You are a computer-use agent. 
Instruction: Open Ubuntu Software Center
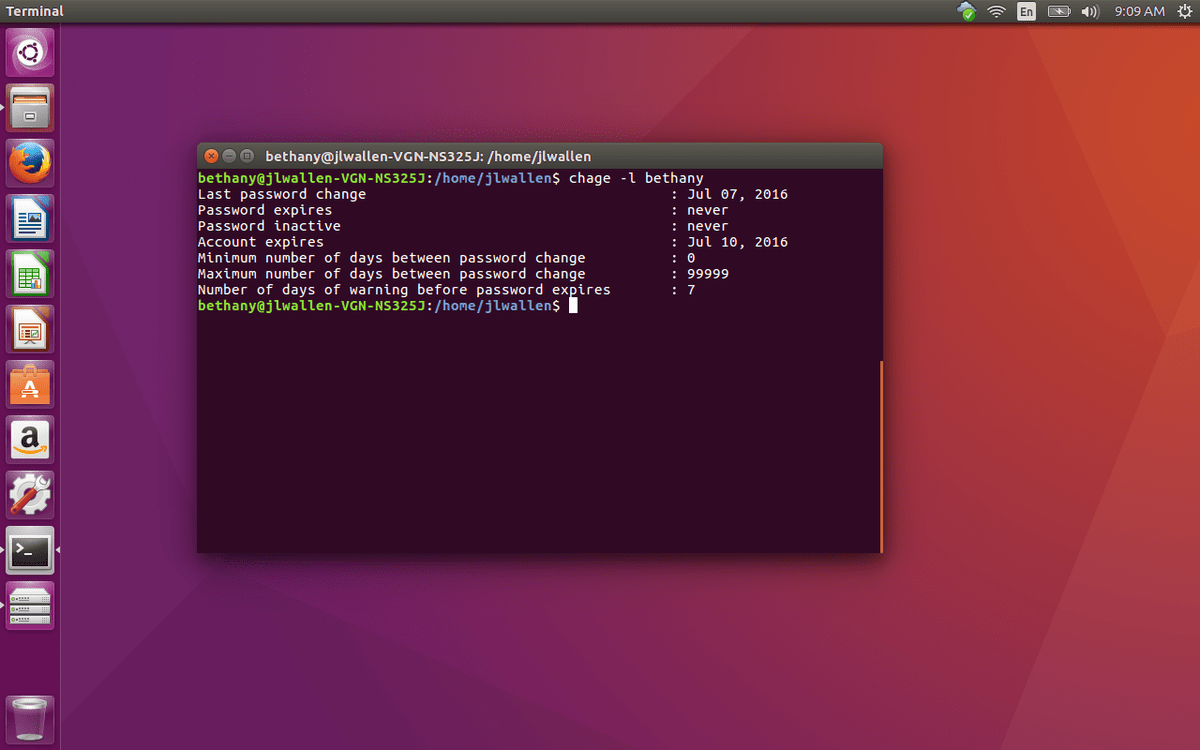tap(30, 385)
